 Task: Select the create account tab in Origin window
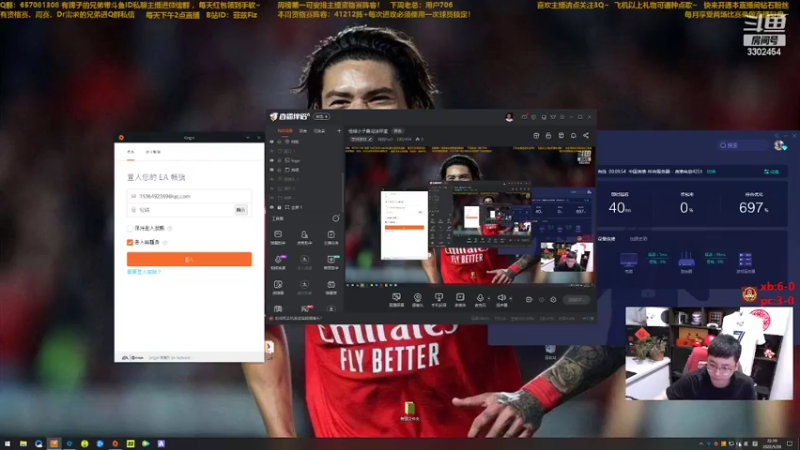[153, 152]
